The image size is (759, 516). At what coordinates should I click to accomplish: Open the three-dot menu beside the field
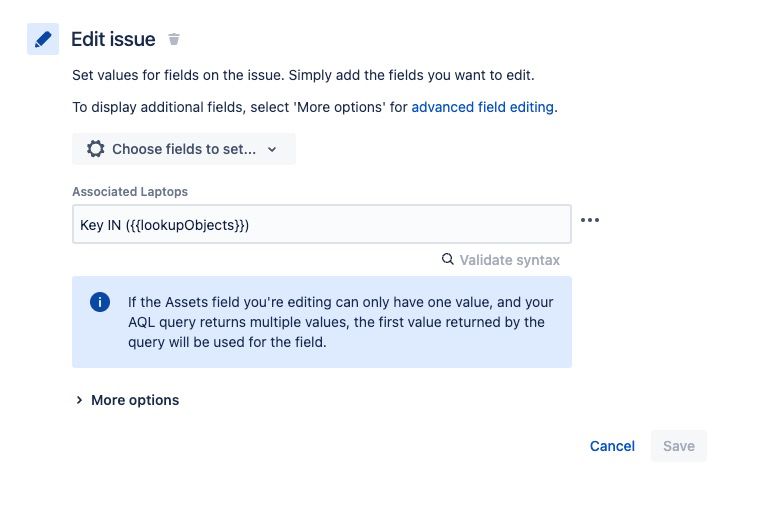[590, 220]
